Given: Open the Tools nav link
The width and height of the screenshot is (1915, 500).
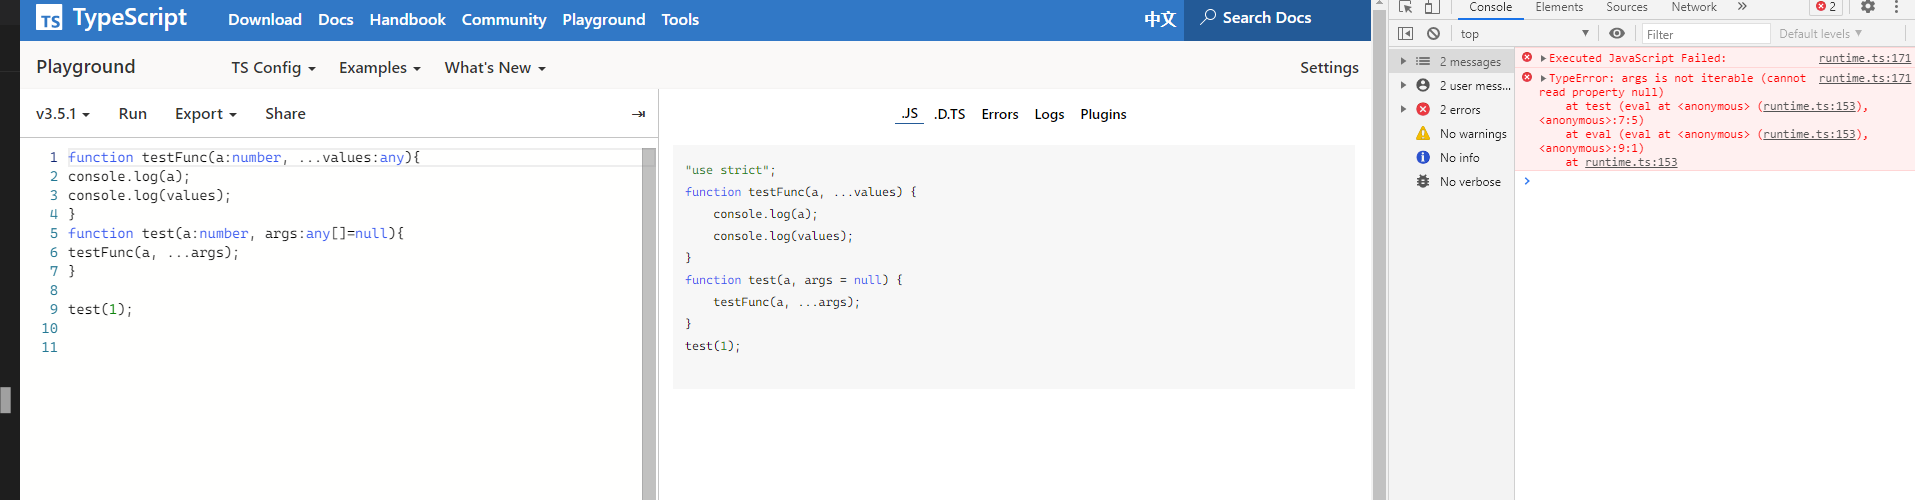Looking at the screenshot, I should pos(680,19).
